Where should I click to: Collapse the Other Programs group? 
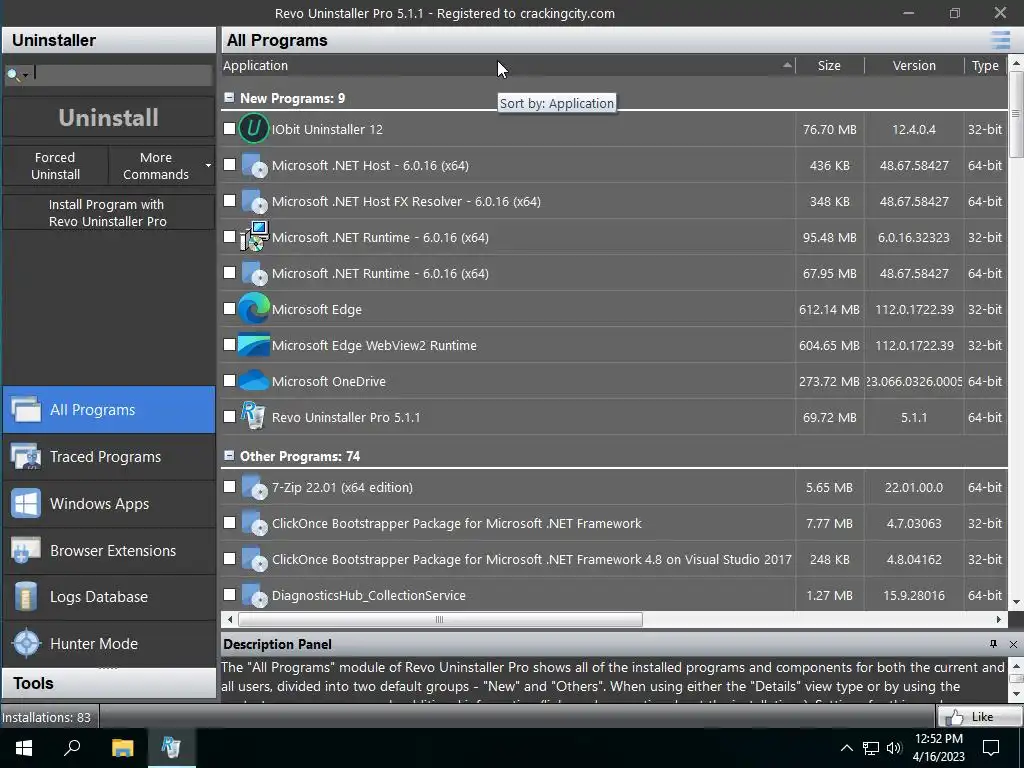(229, 455)
